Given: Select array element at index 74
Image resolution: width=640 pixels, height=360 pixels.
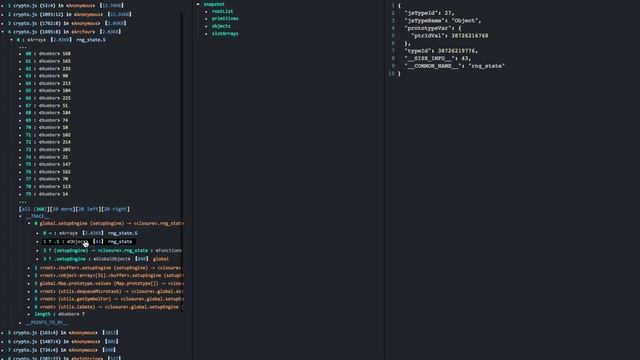Looking at the screenshot, I should (47, 157).
